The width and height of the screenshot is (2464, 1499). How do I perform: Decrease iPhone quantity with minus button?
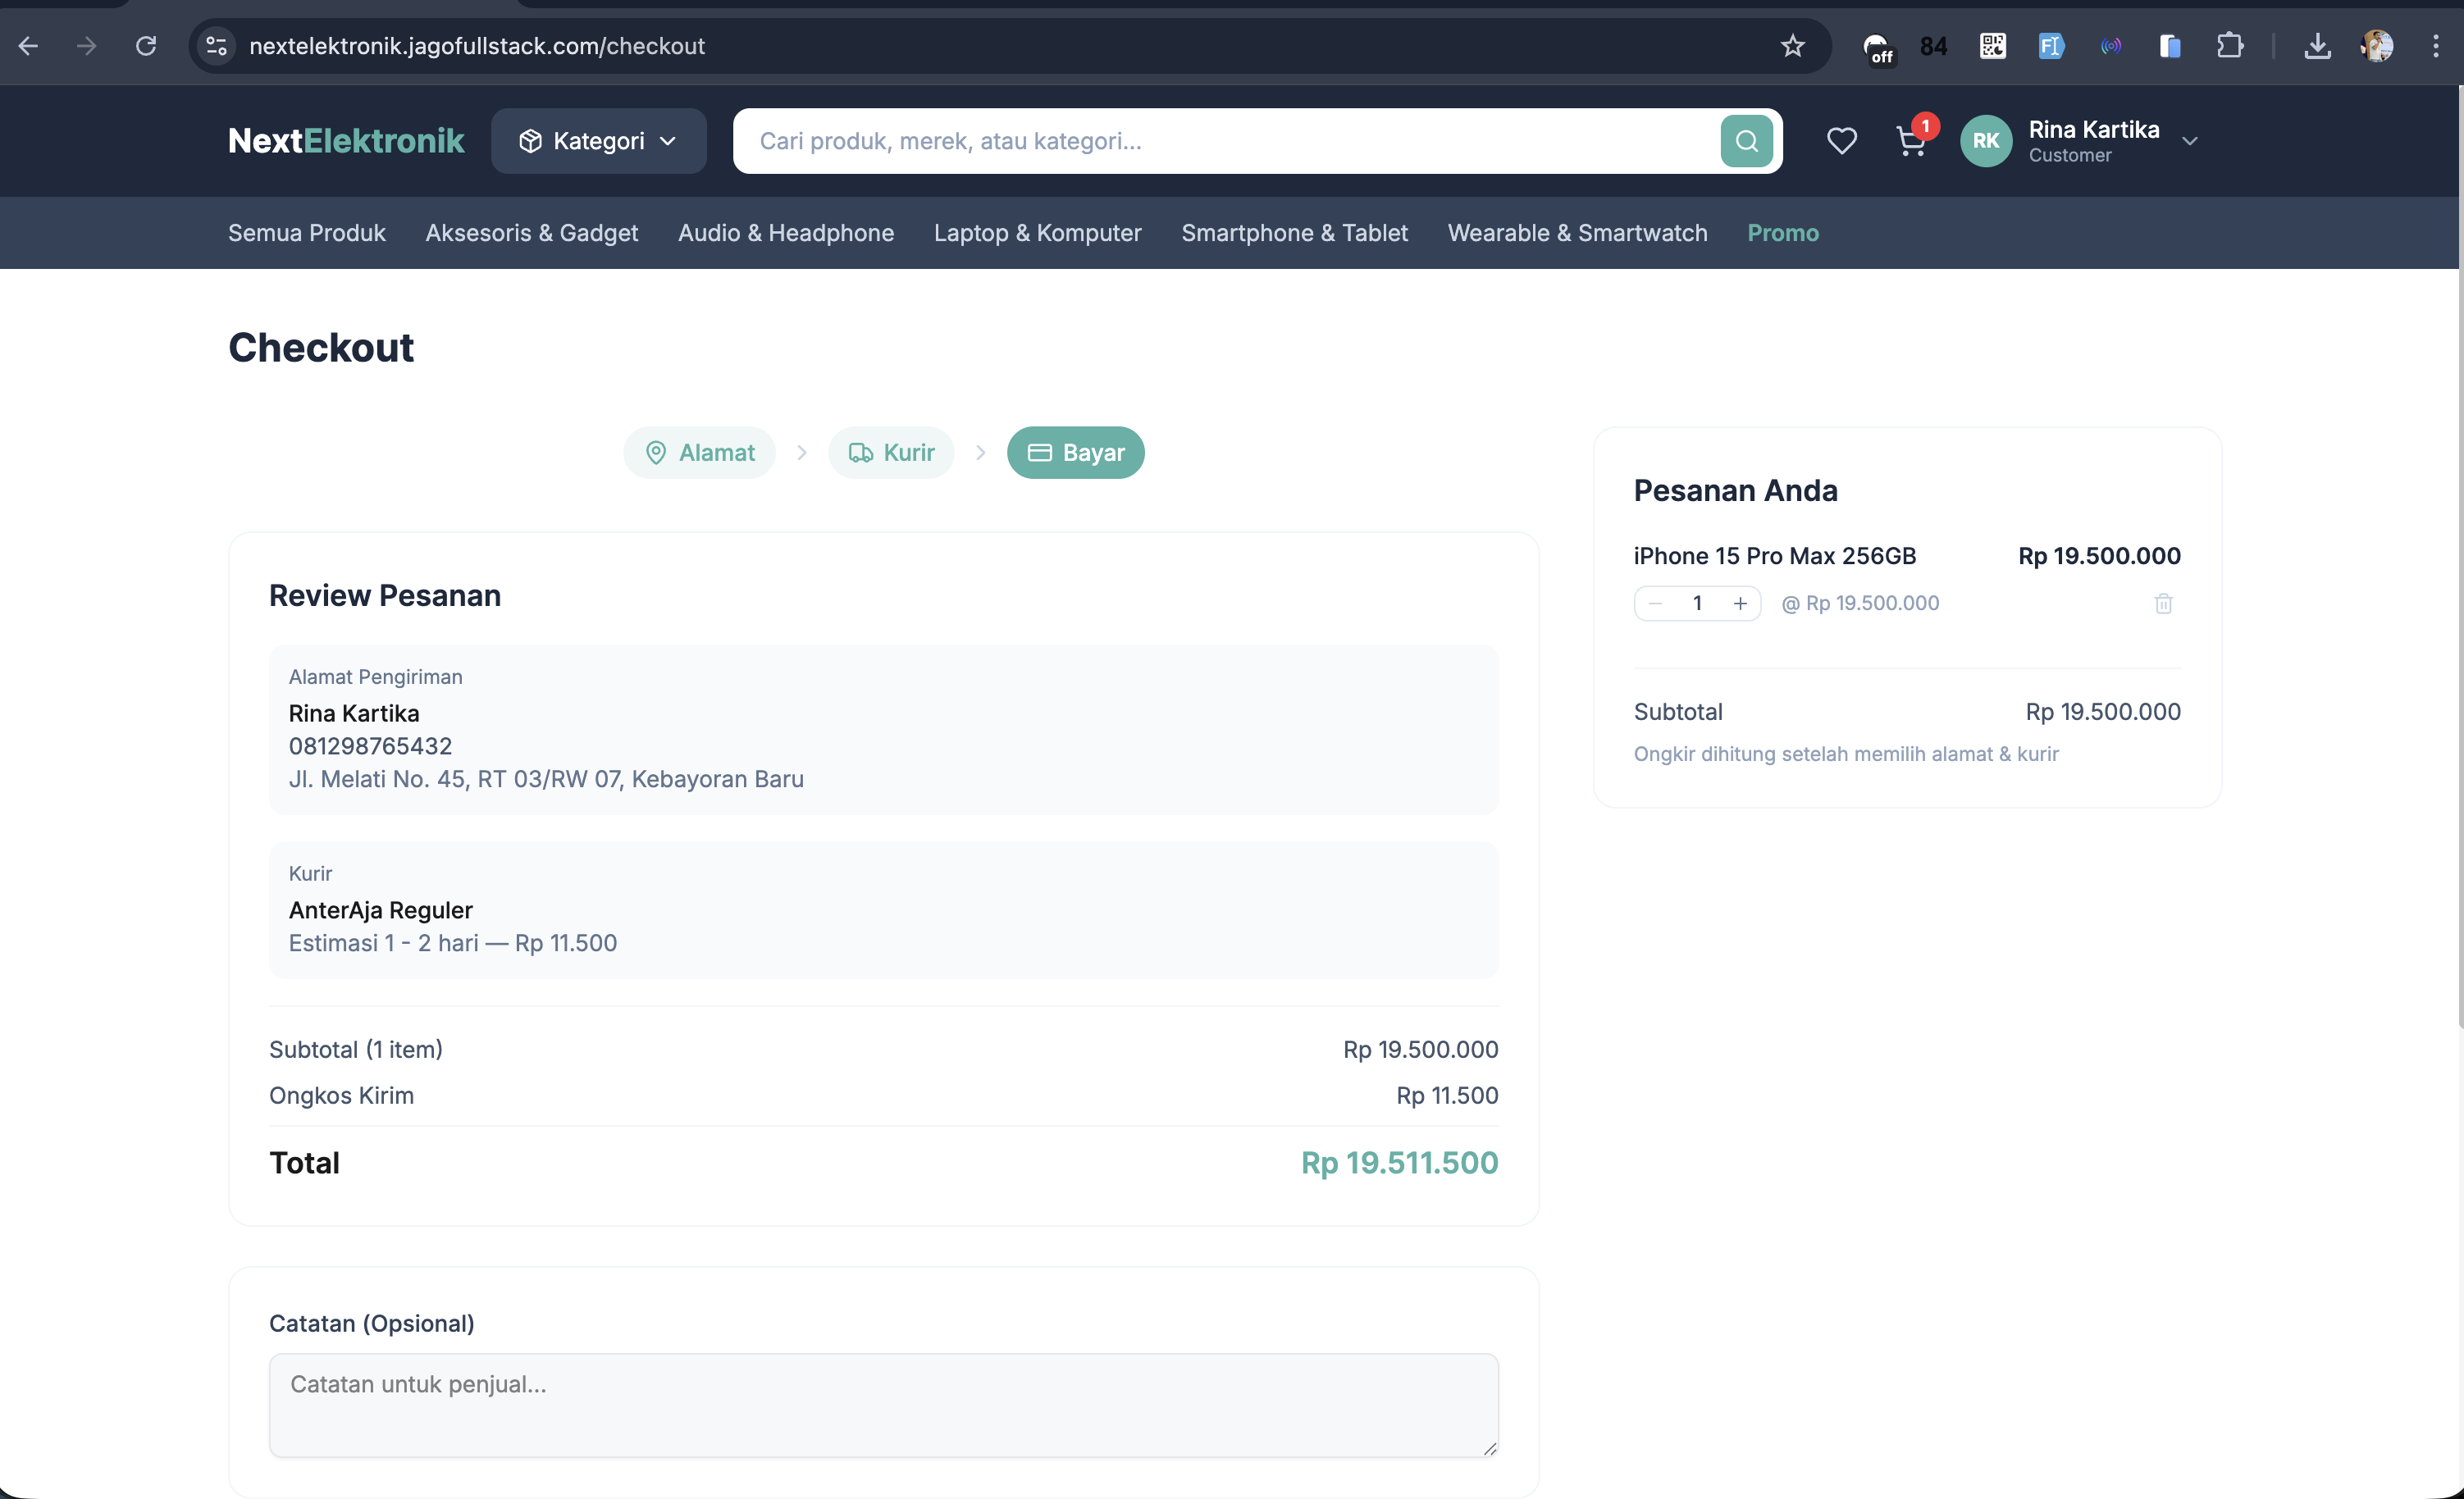1655,603
